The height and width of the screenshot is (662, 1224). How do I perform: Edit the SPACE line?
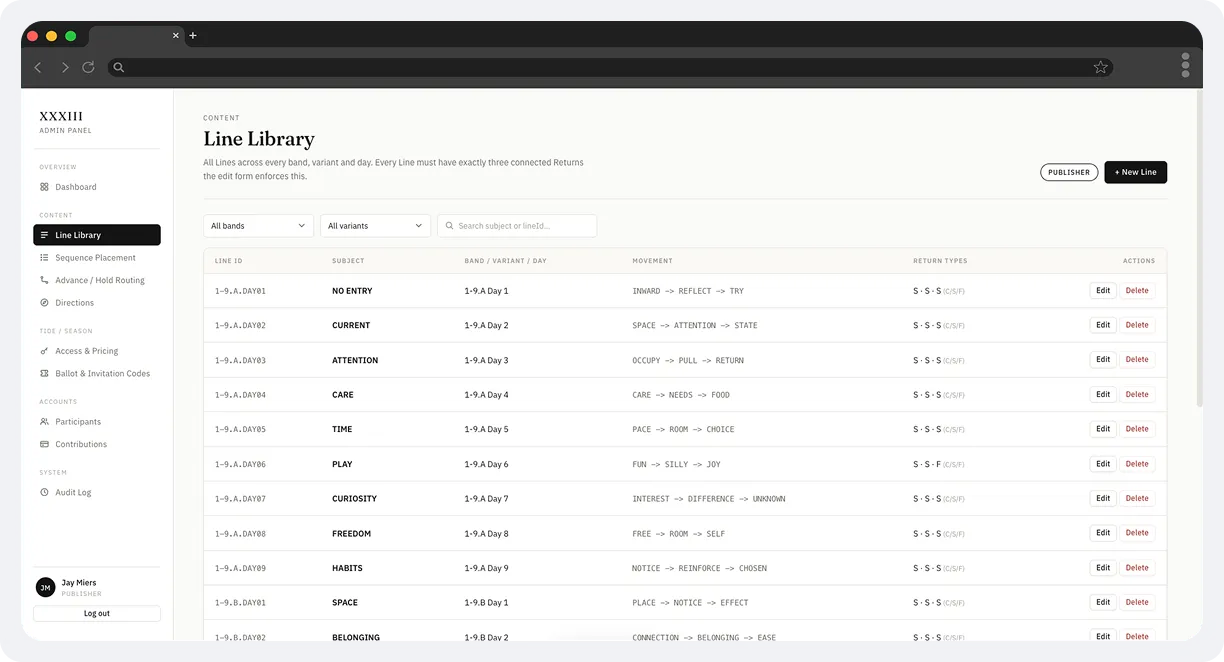point(1103,602)
